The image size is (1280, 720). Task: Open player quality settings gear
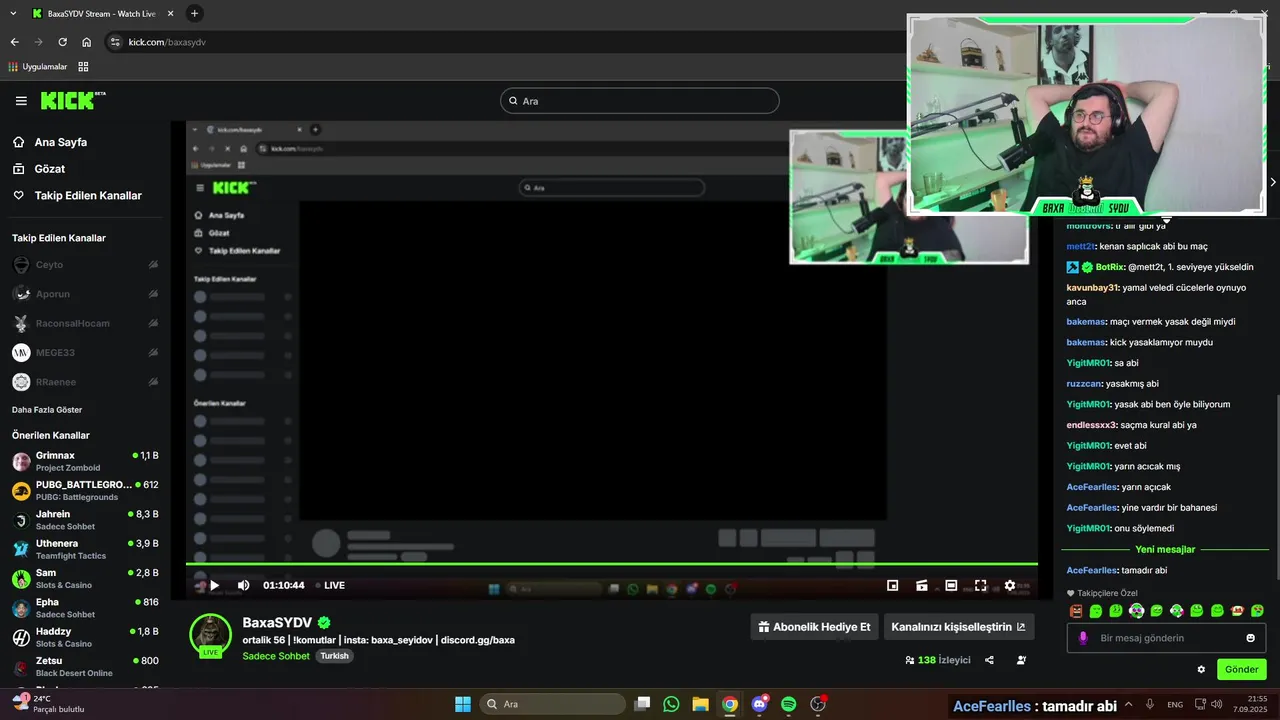(x=1010, y=585)
